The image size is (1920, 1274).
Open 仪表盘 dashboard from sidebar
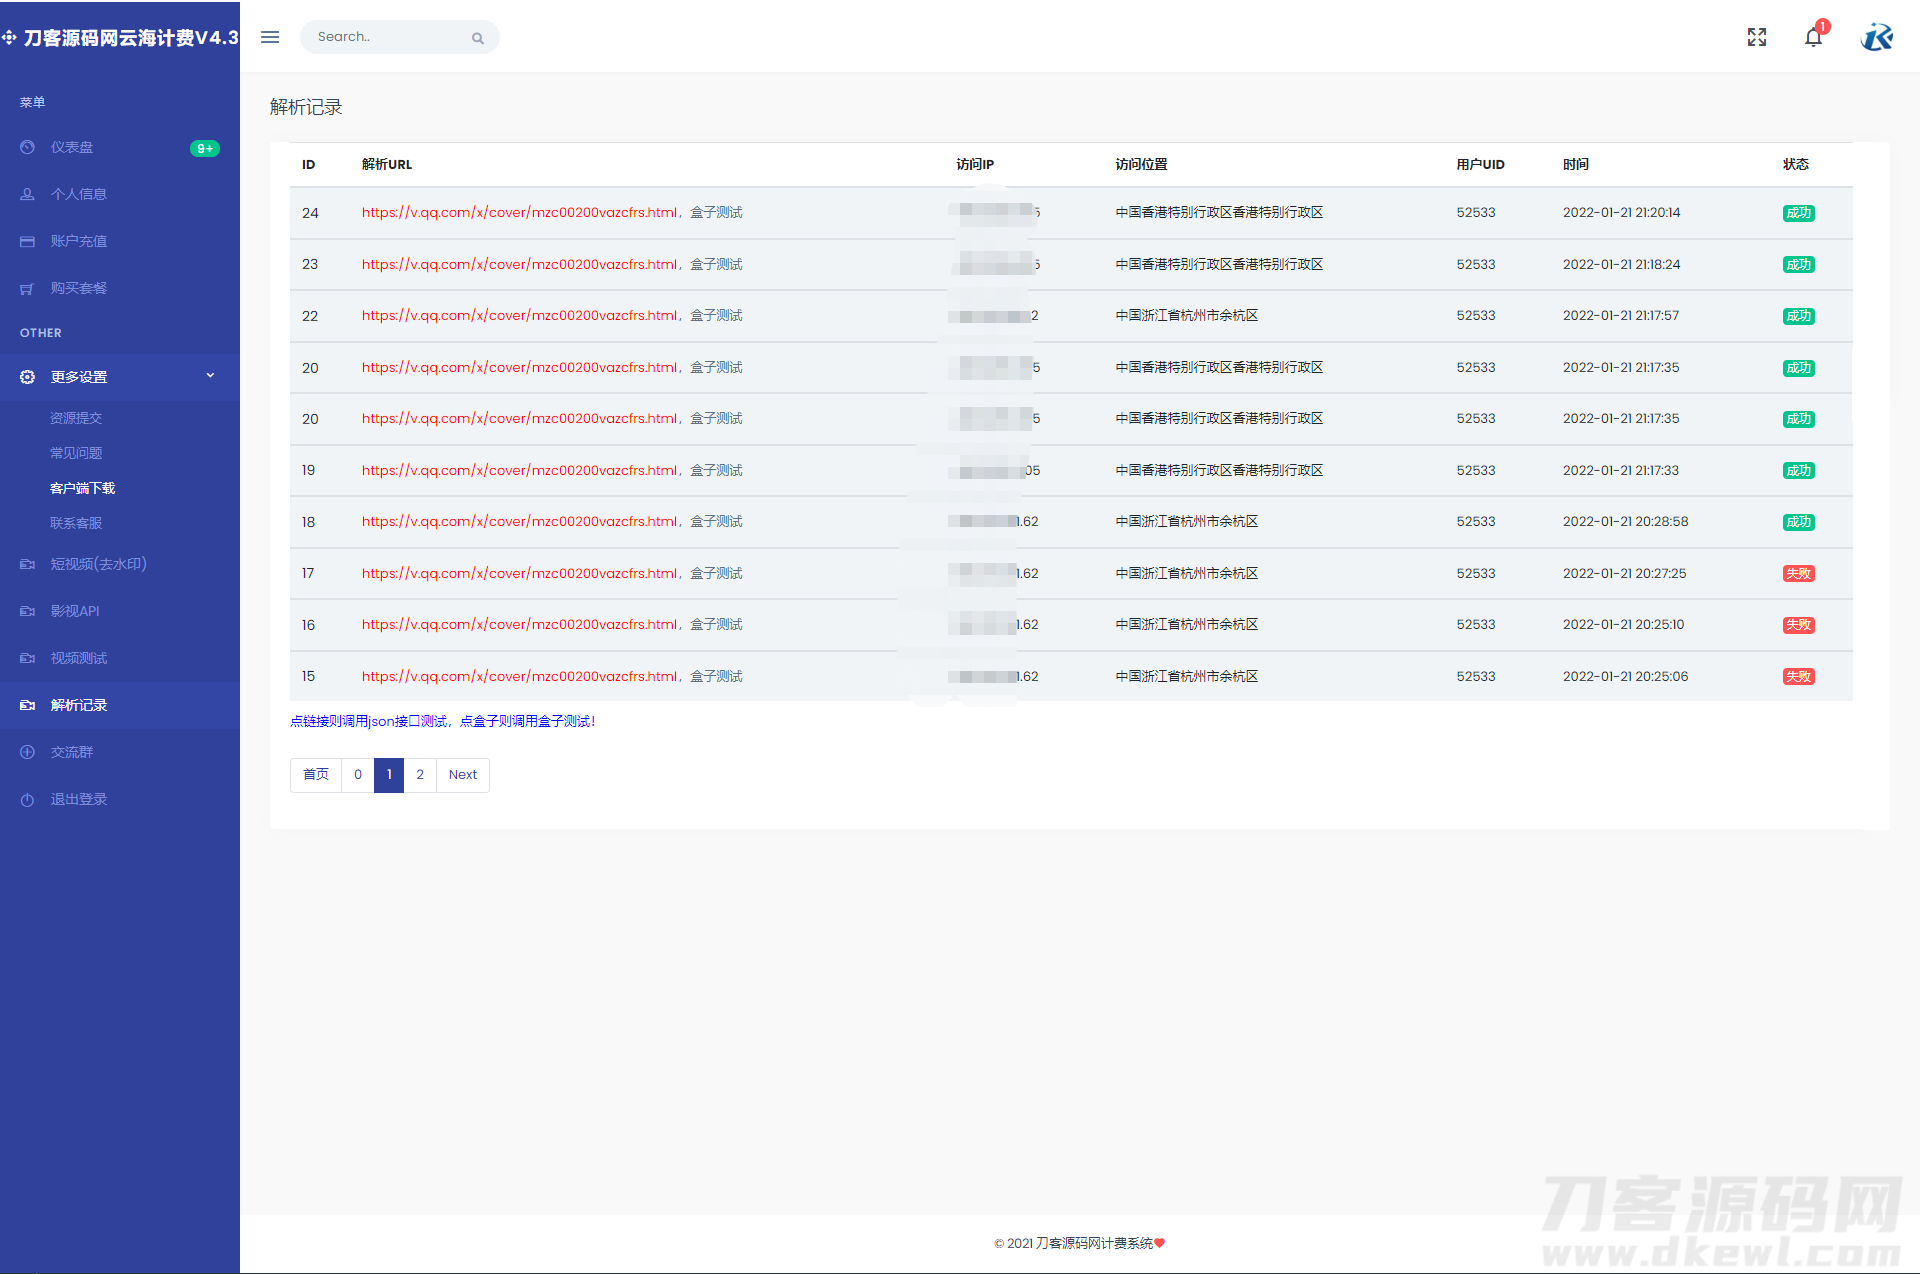point(72,147)
